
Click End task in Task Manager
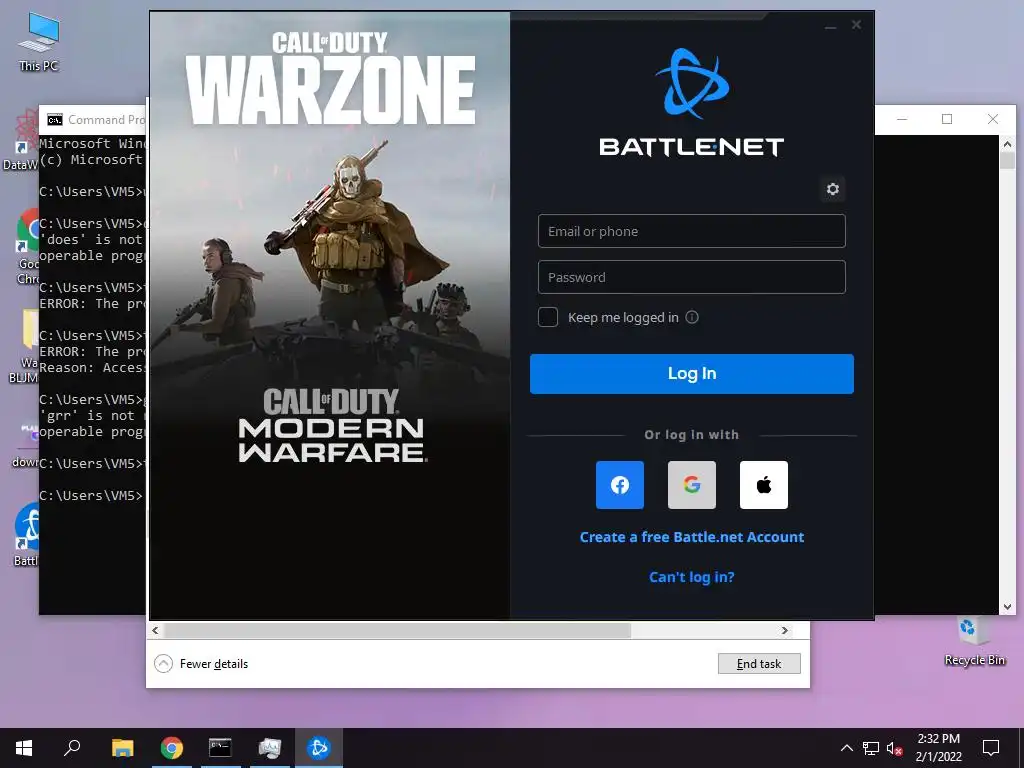click(759, 664)
